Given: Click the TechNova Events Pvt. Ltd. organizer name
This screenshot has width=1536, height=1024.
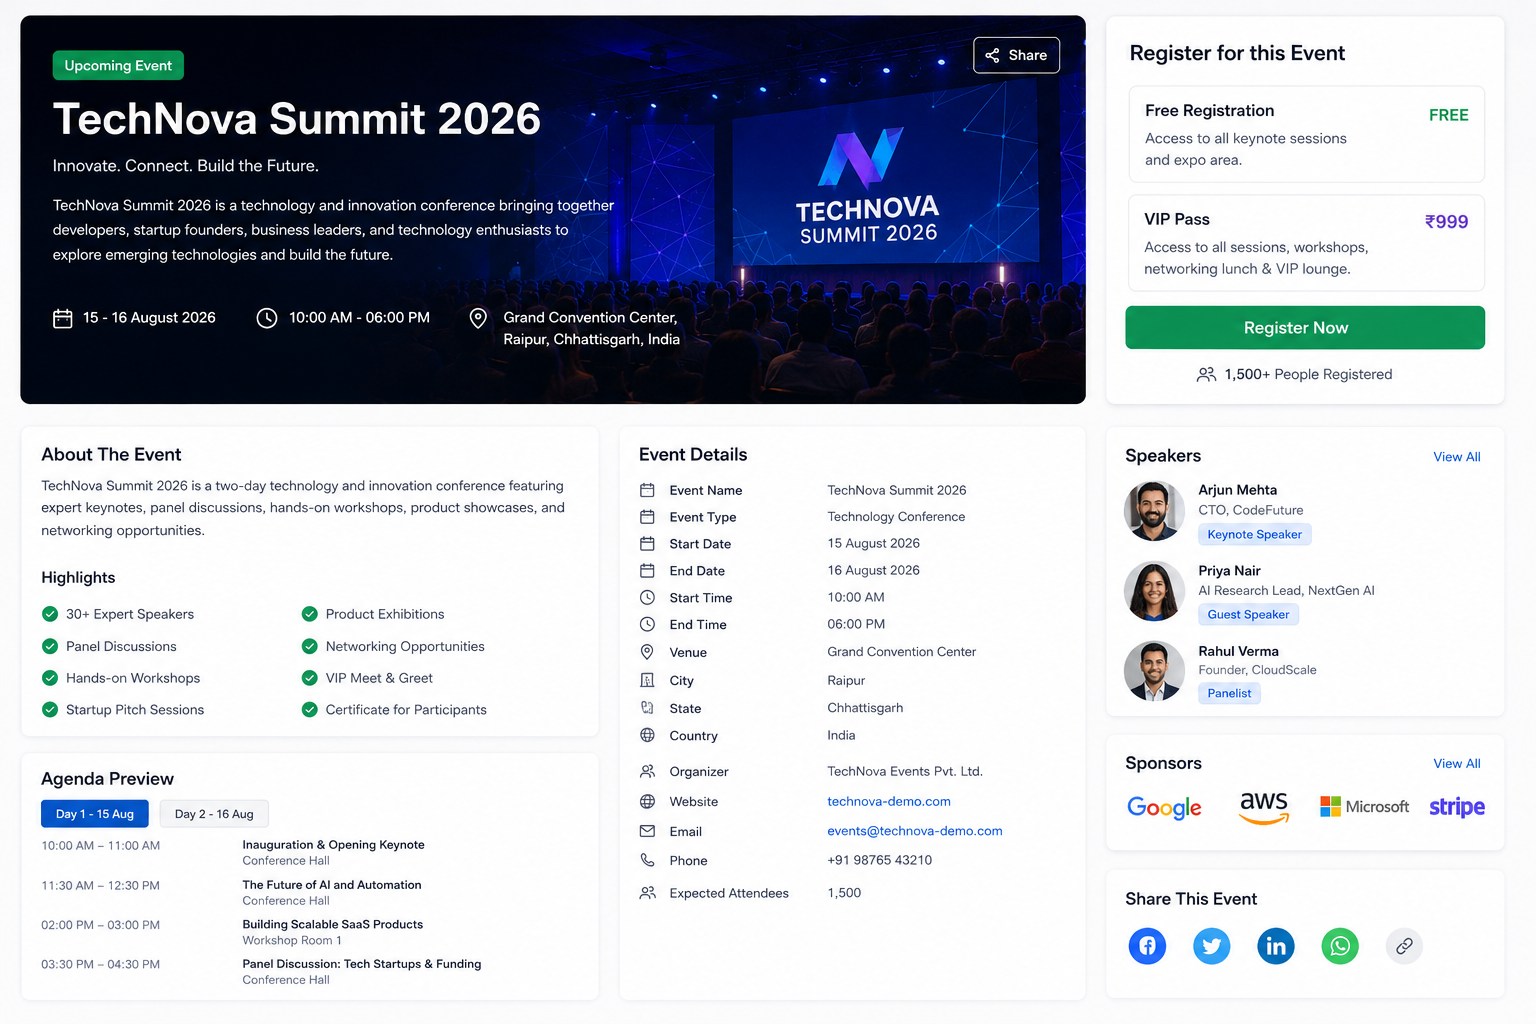Looking at the screenshot, I should (x=905, y=772).
